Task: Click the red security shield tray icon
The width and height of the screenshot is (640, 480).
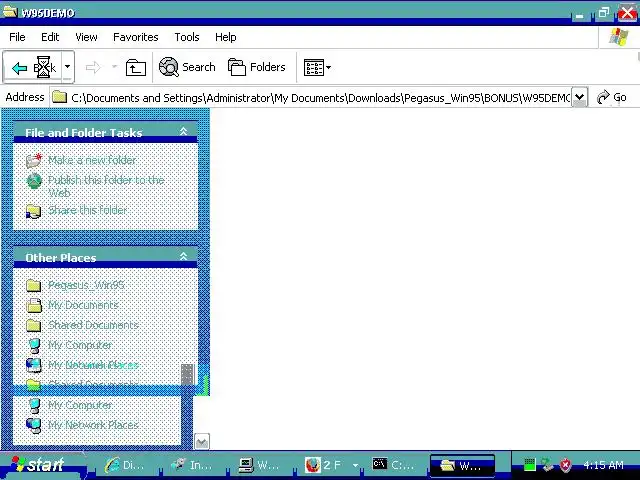Action: (x=565, y=464)
